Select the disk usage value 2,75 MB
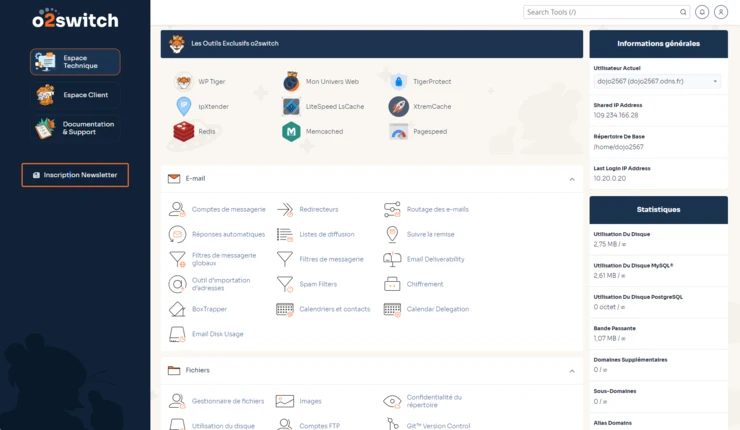The image size is (740, 430). click(x=605, y=244)
